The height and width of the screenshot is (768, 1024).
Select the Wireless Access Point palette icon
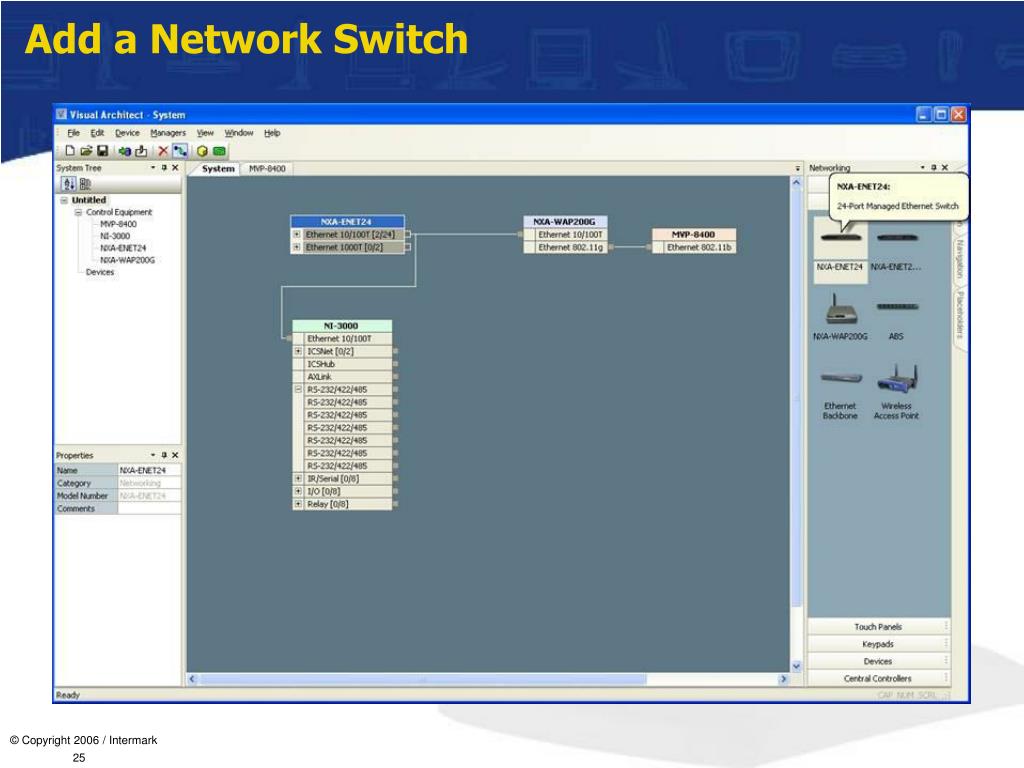pyautogui.click(x=896, y=392)
